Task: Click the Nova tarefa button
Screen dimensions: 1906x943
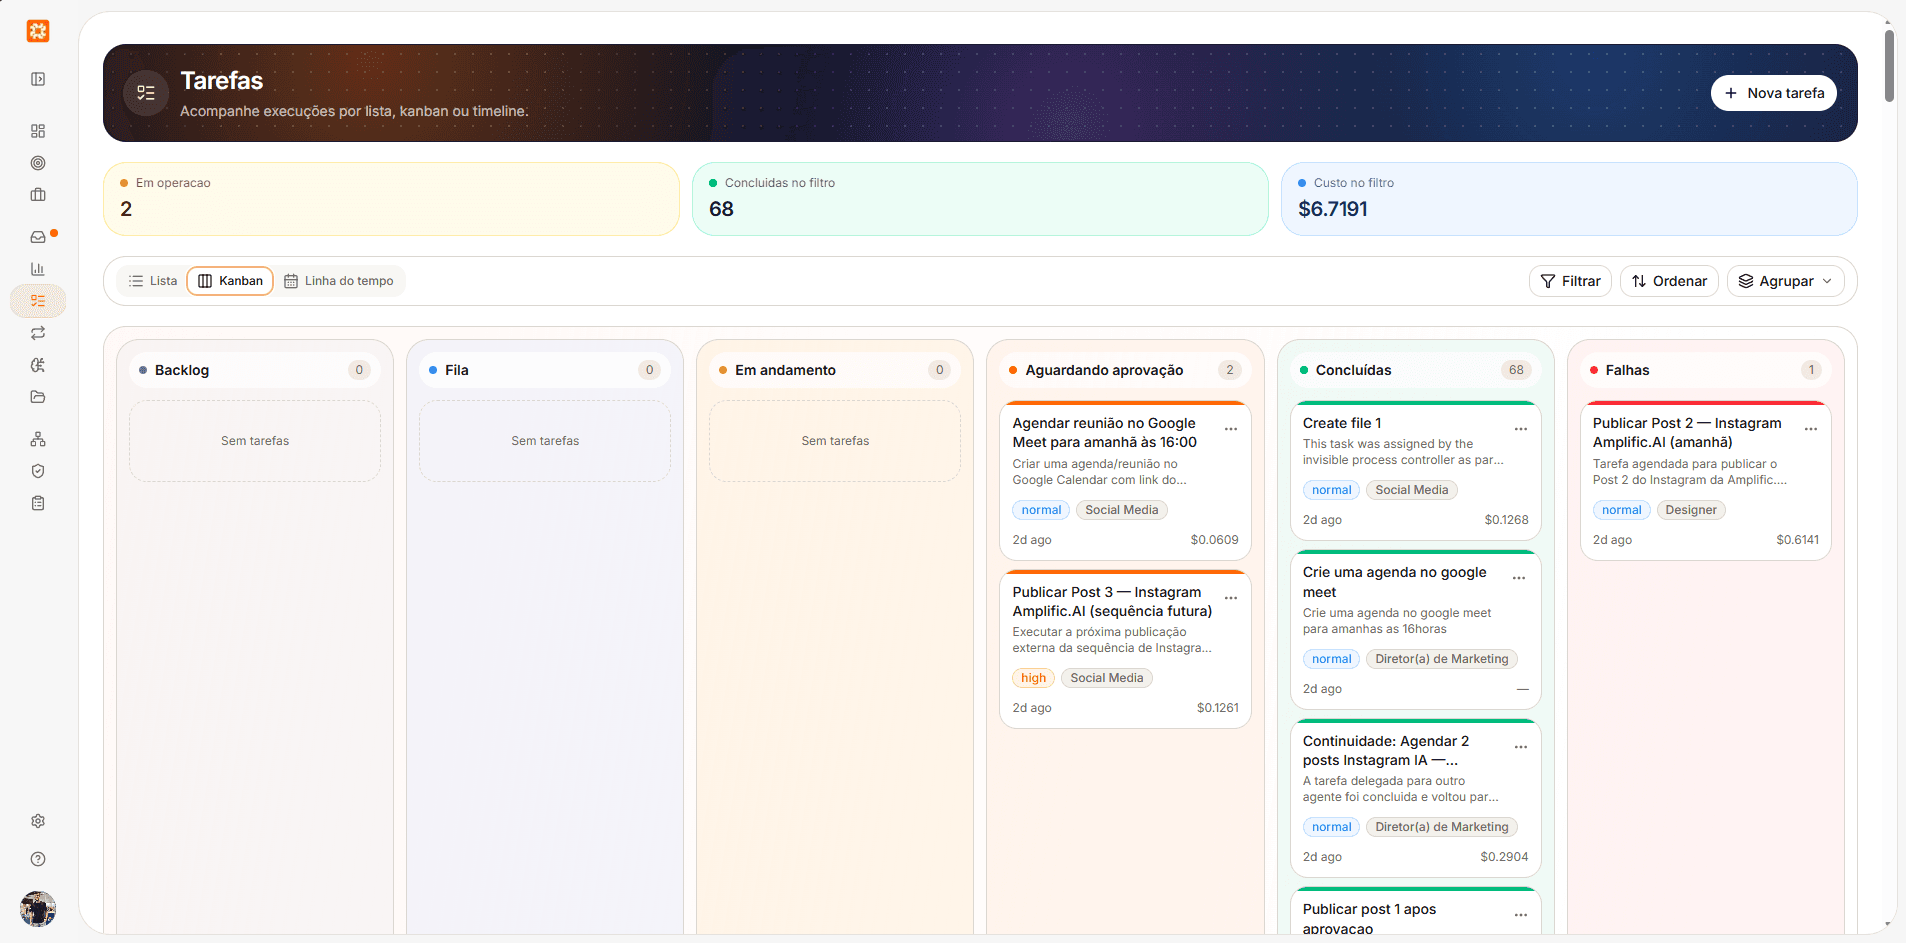Action: (x=1773, y=93)
